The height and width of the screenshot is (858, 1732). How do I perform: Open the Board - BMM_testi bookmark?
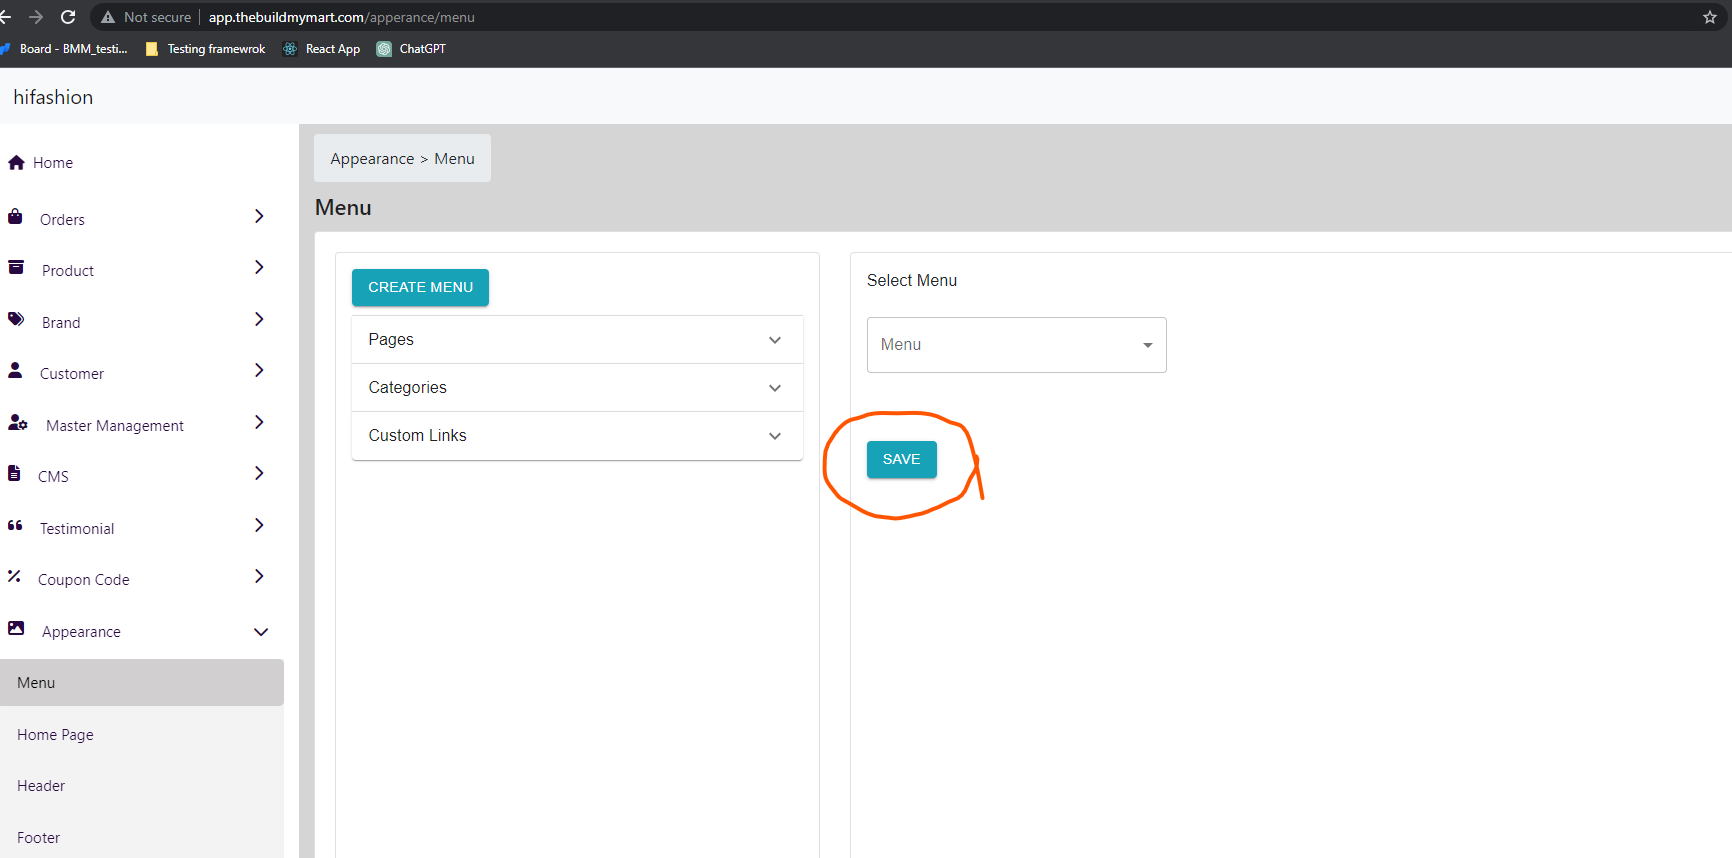coord(66,49)
